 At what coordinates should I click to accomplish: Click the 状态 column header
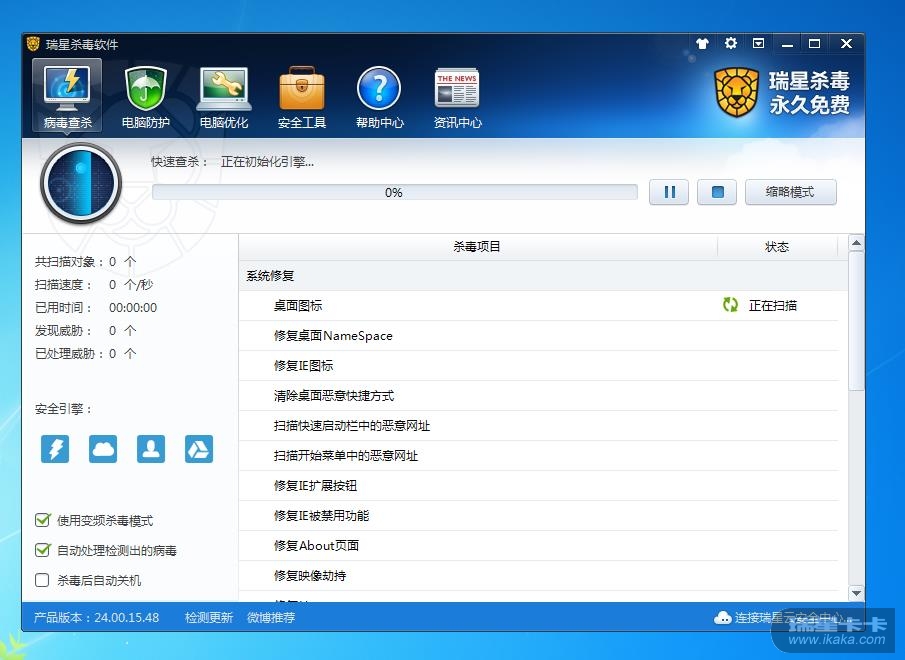(x=777, y=247)
